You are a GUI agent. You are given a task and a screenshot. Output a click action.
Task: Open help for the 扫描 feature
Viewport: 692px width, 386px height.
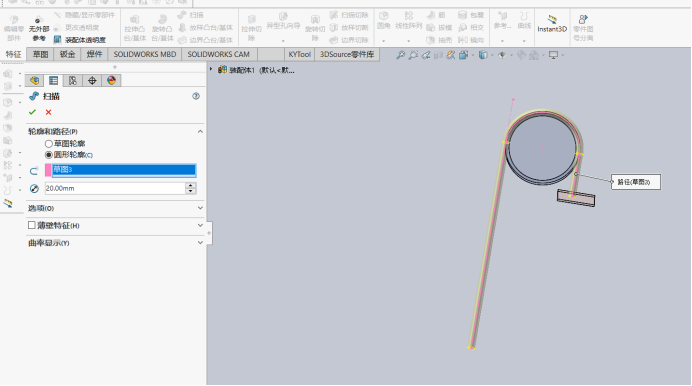196,96
